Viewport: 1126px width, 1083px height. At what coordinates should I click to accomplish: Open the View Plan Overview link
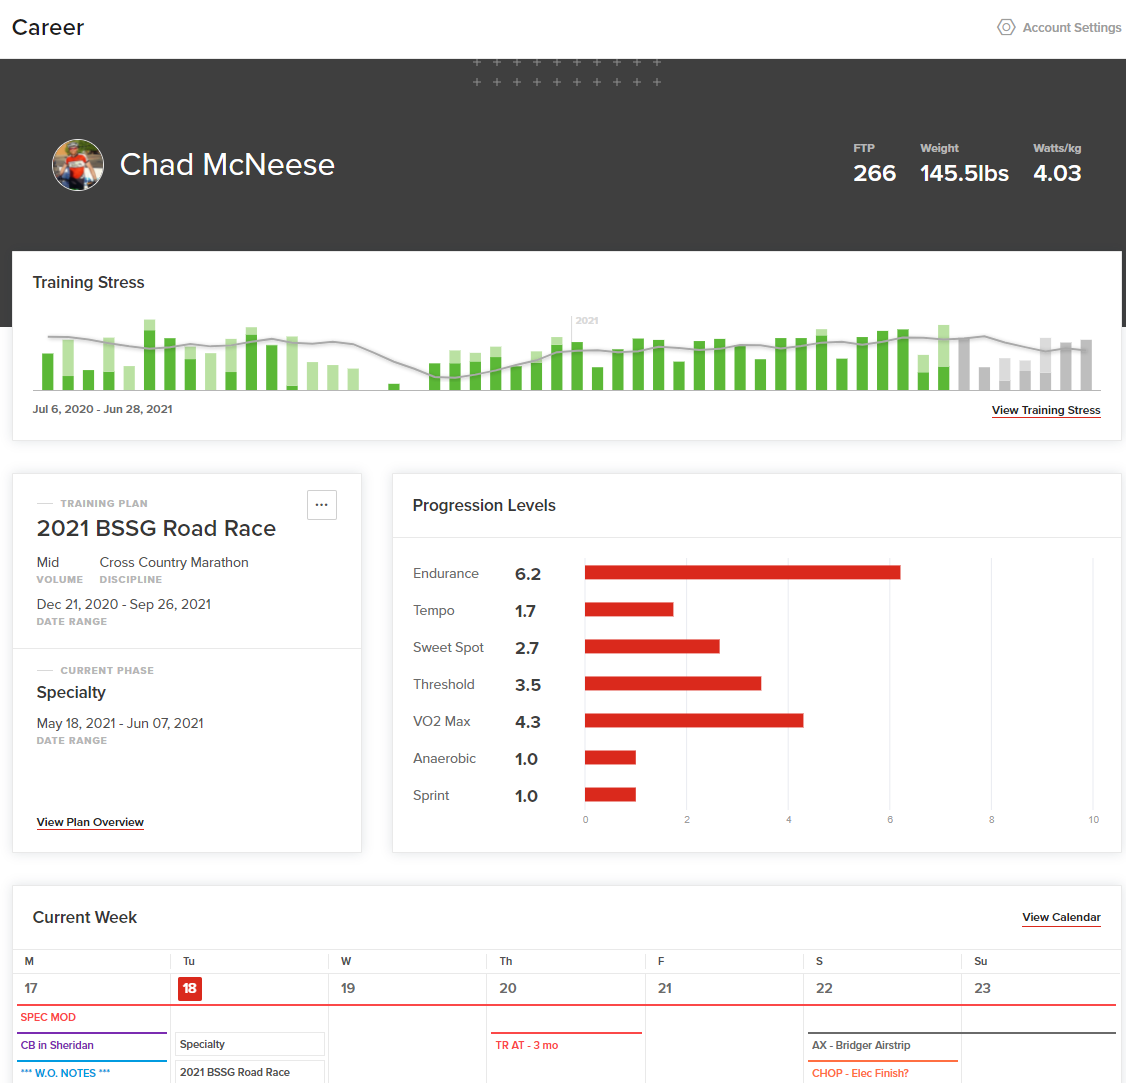(x=90, y=822)
